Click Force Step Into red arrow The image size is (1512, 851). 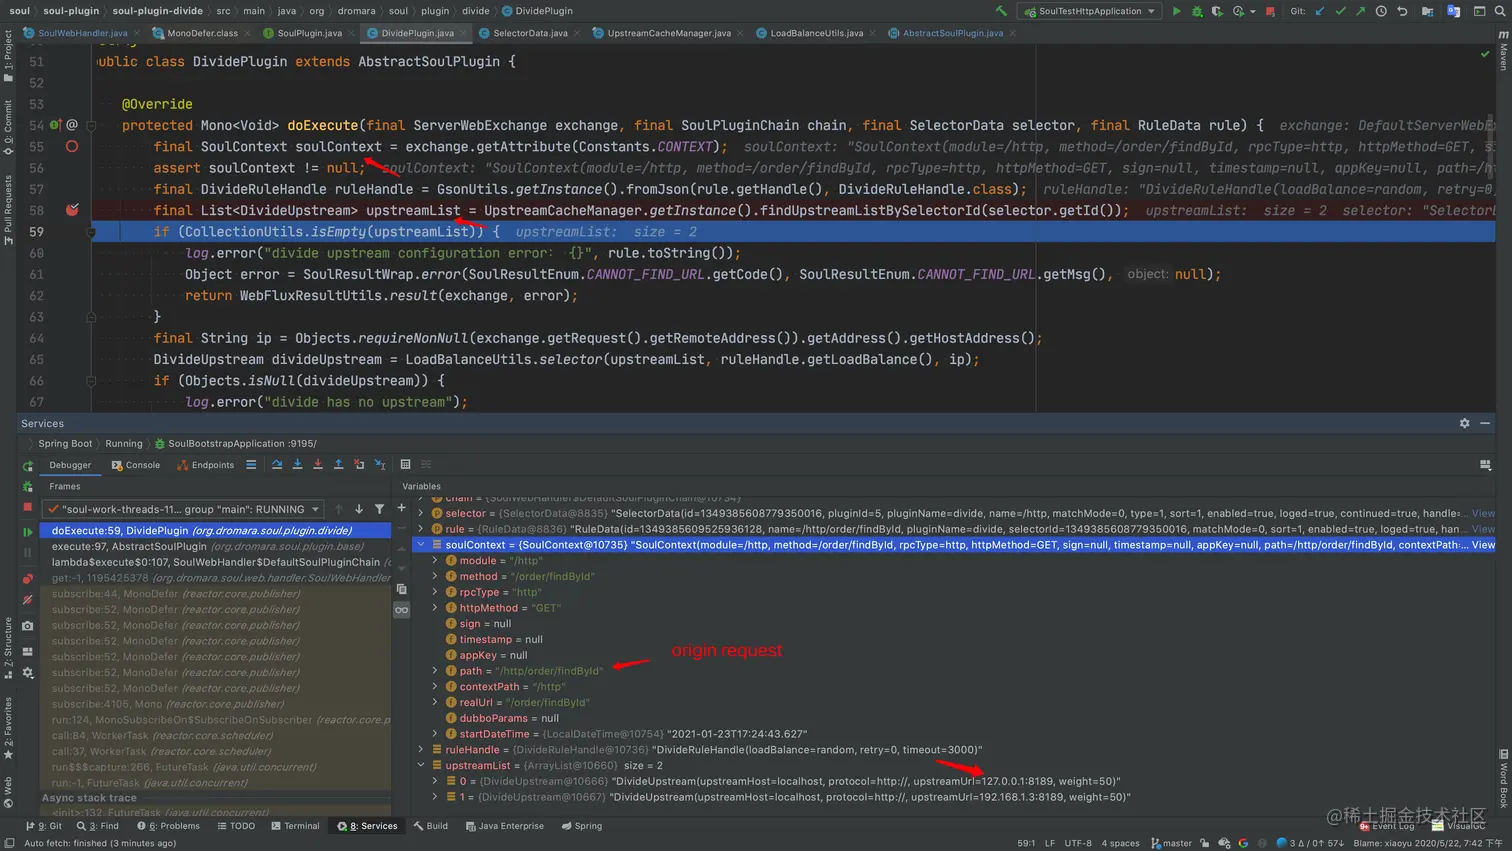(x=318, y=465)
